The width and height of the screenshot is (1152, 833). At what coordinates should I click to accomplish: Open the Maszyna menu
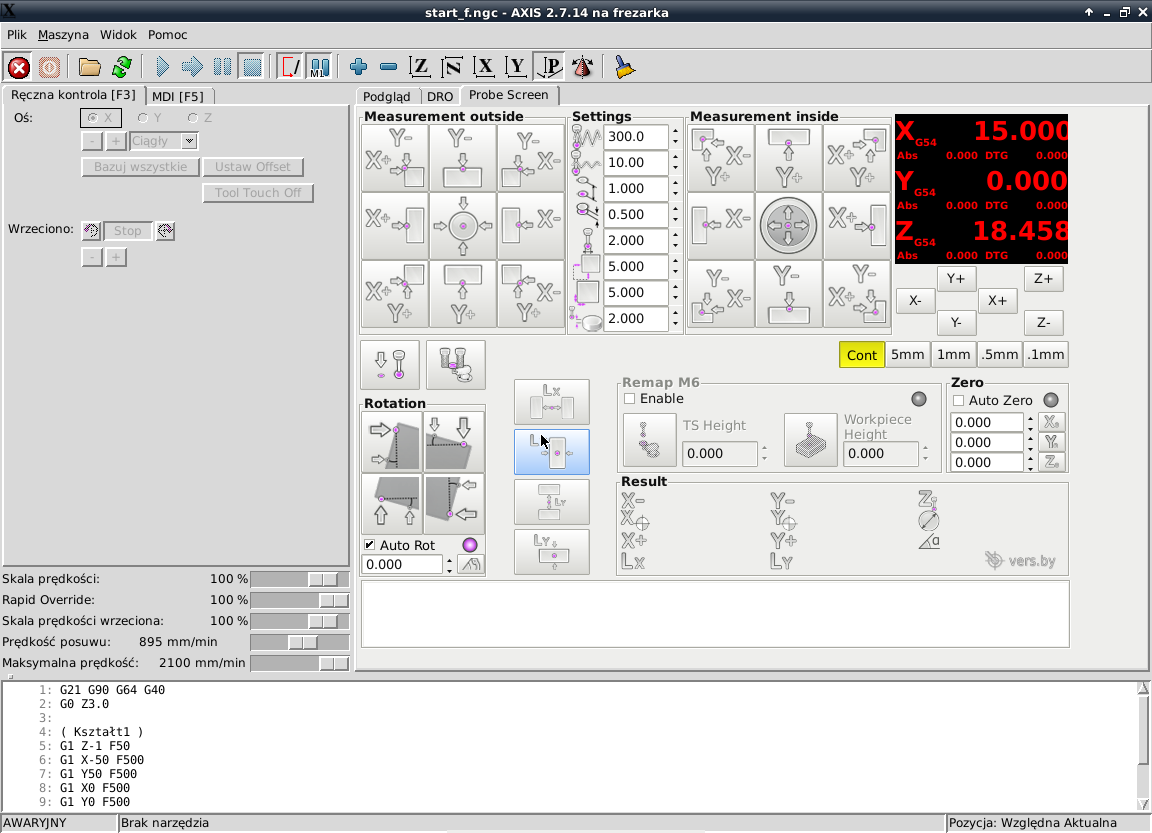coord(63,34)
